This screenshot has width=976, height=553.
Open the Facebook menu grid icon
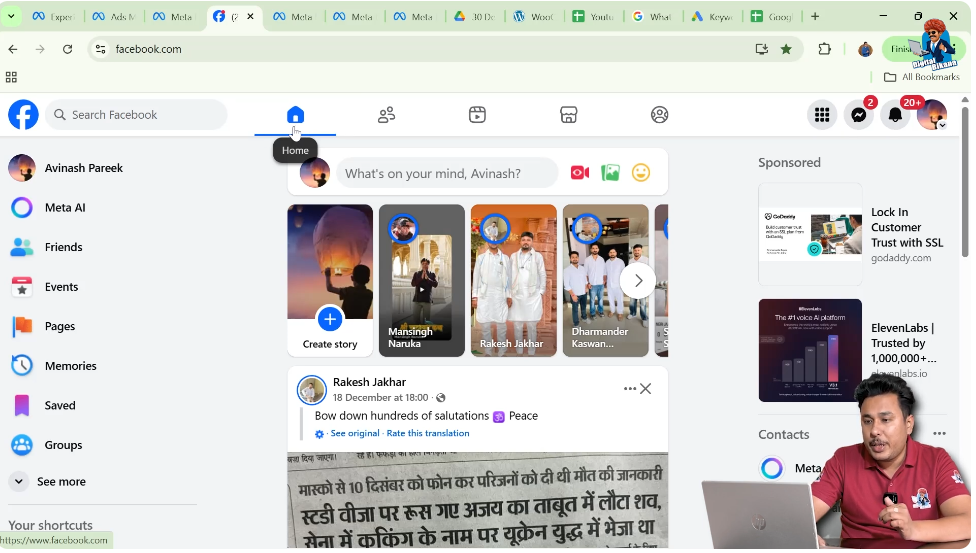point(821,115)
